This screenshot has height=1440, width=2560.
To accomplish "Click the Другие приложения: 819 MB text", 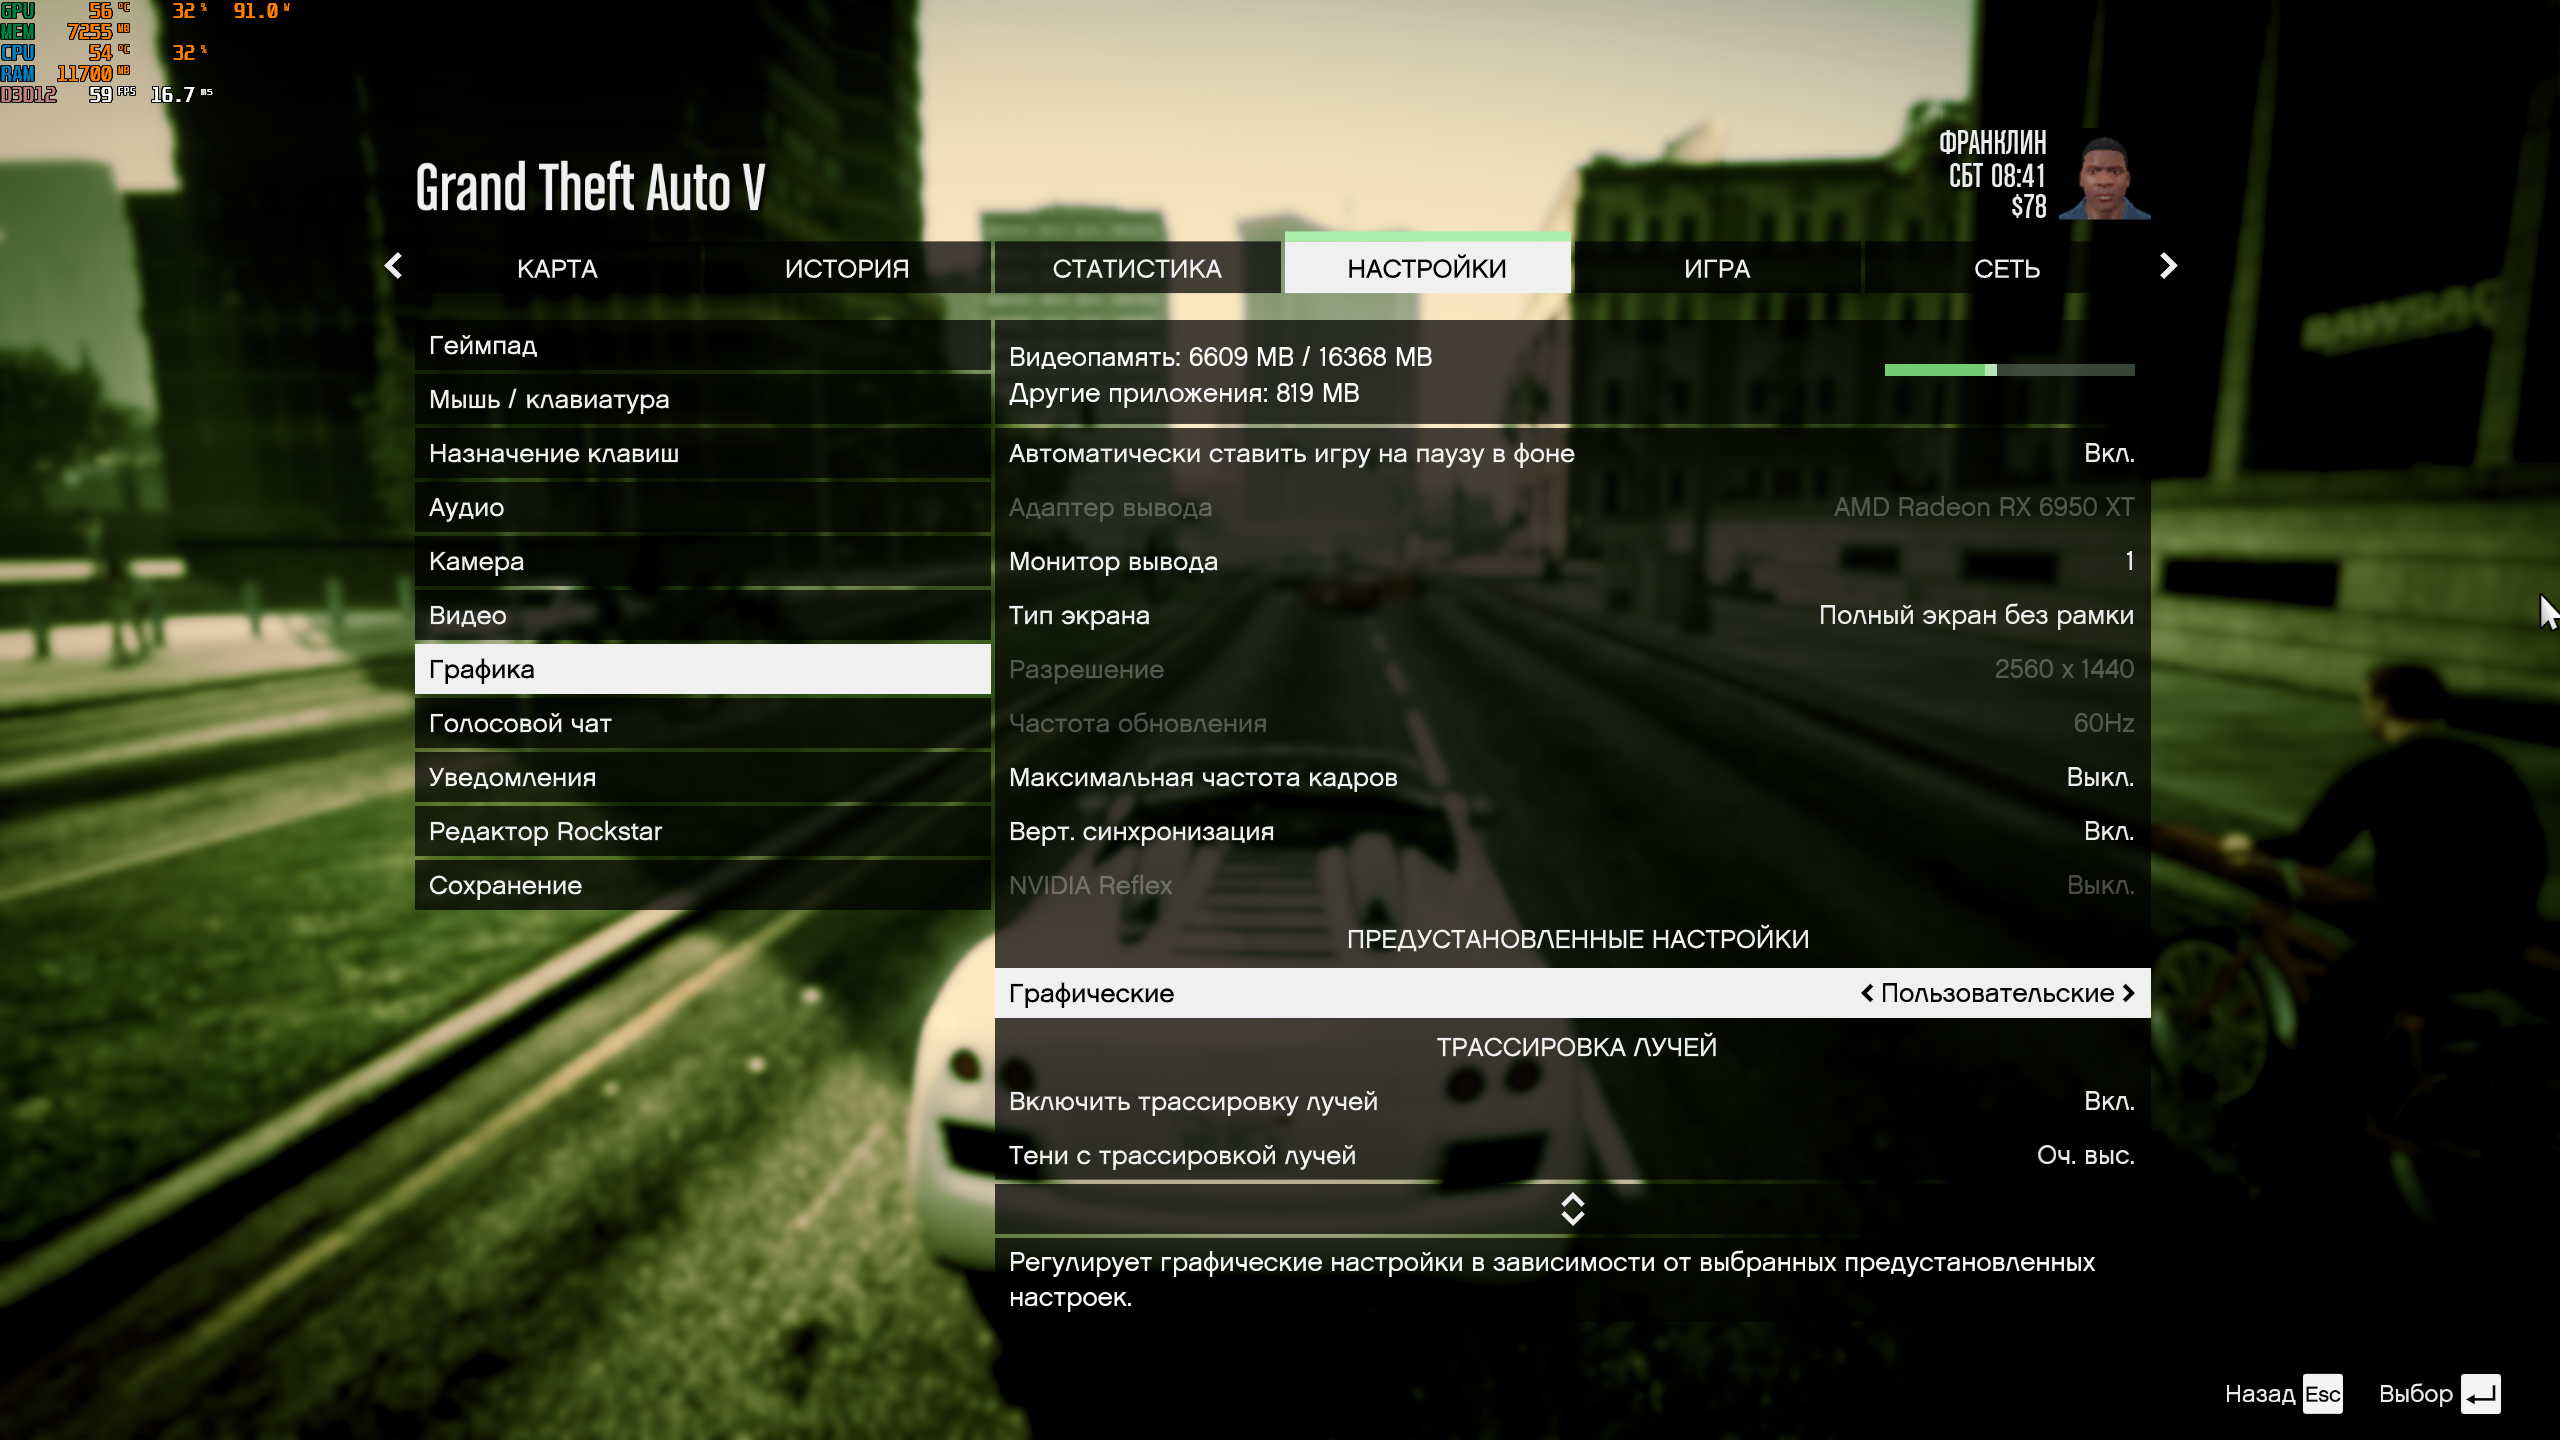I will coord(1184,393).
